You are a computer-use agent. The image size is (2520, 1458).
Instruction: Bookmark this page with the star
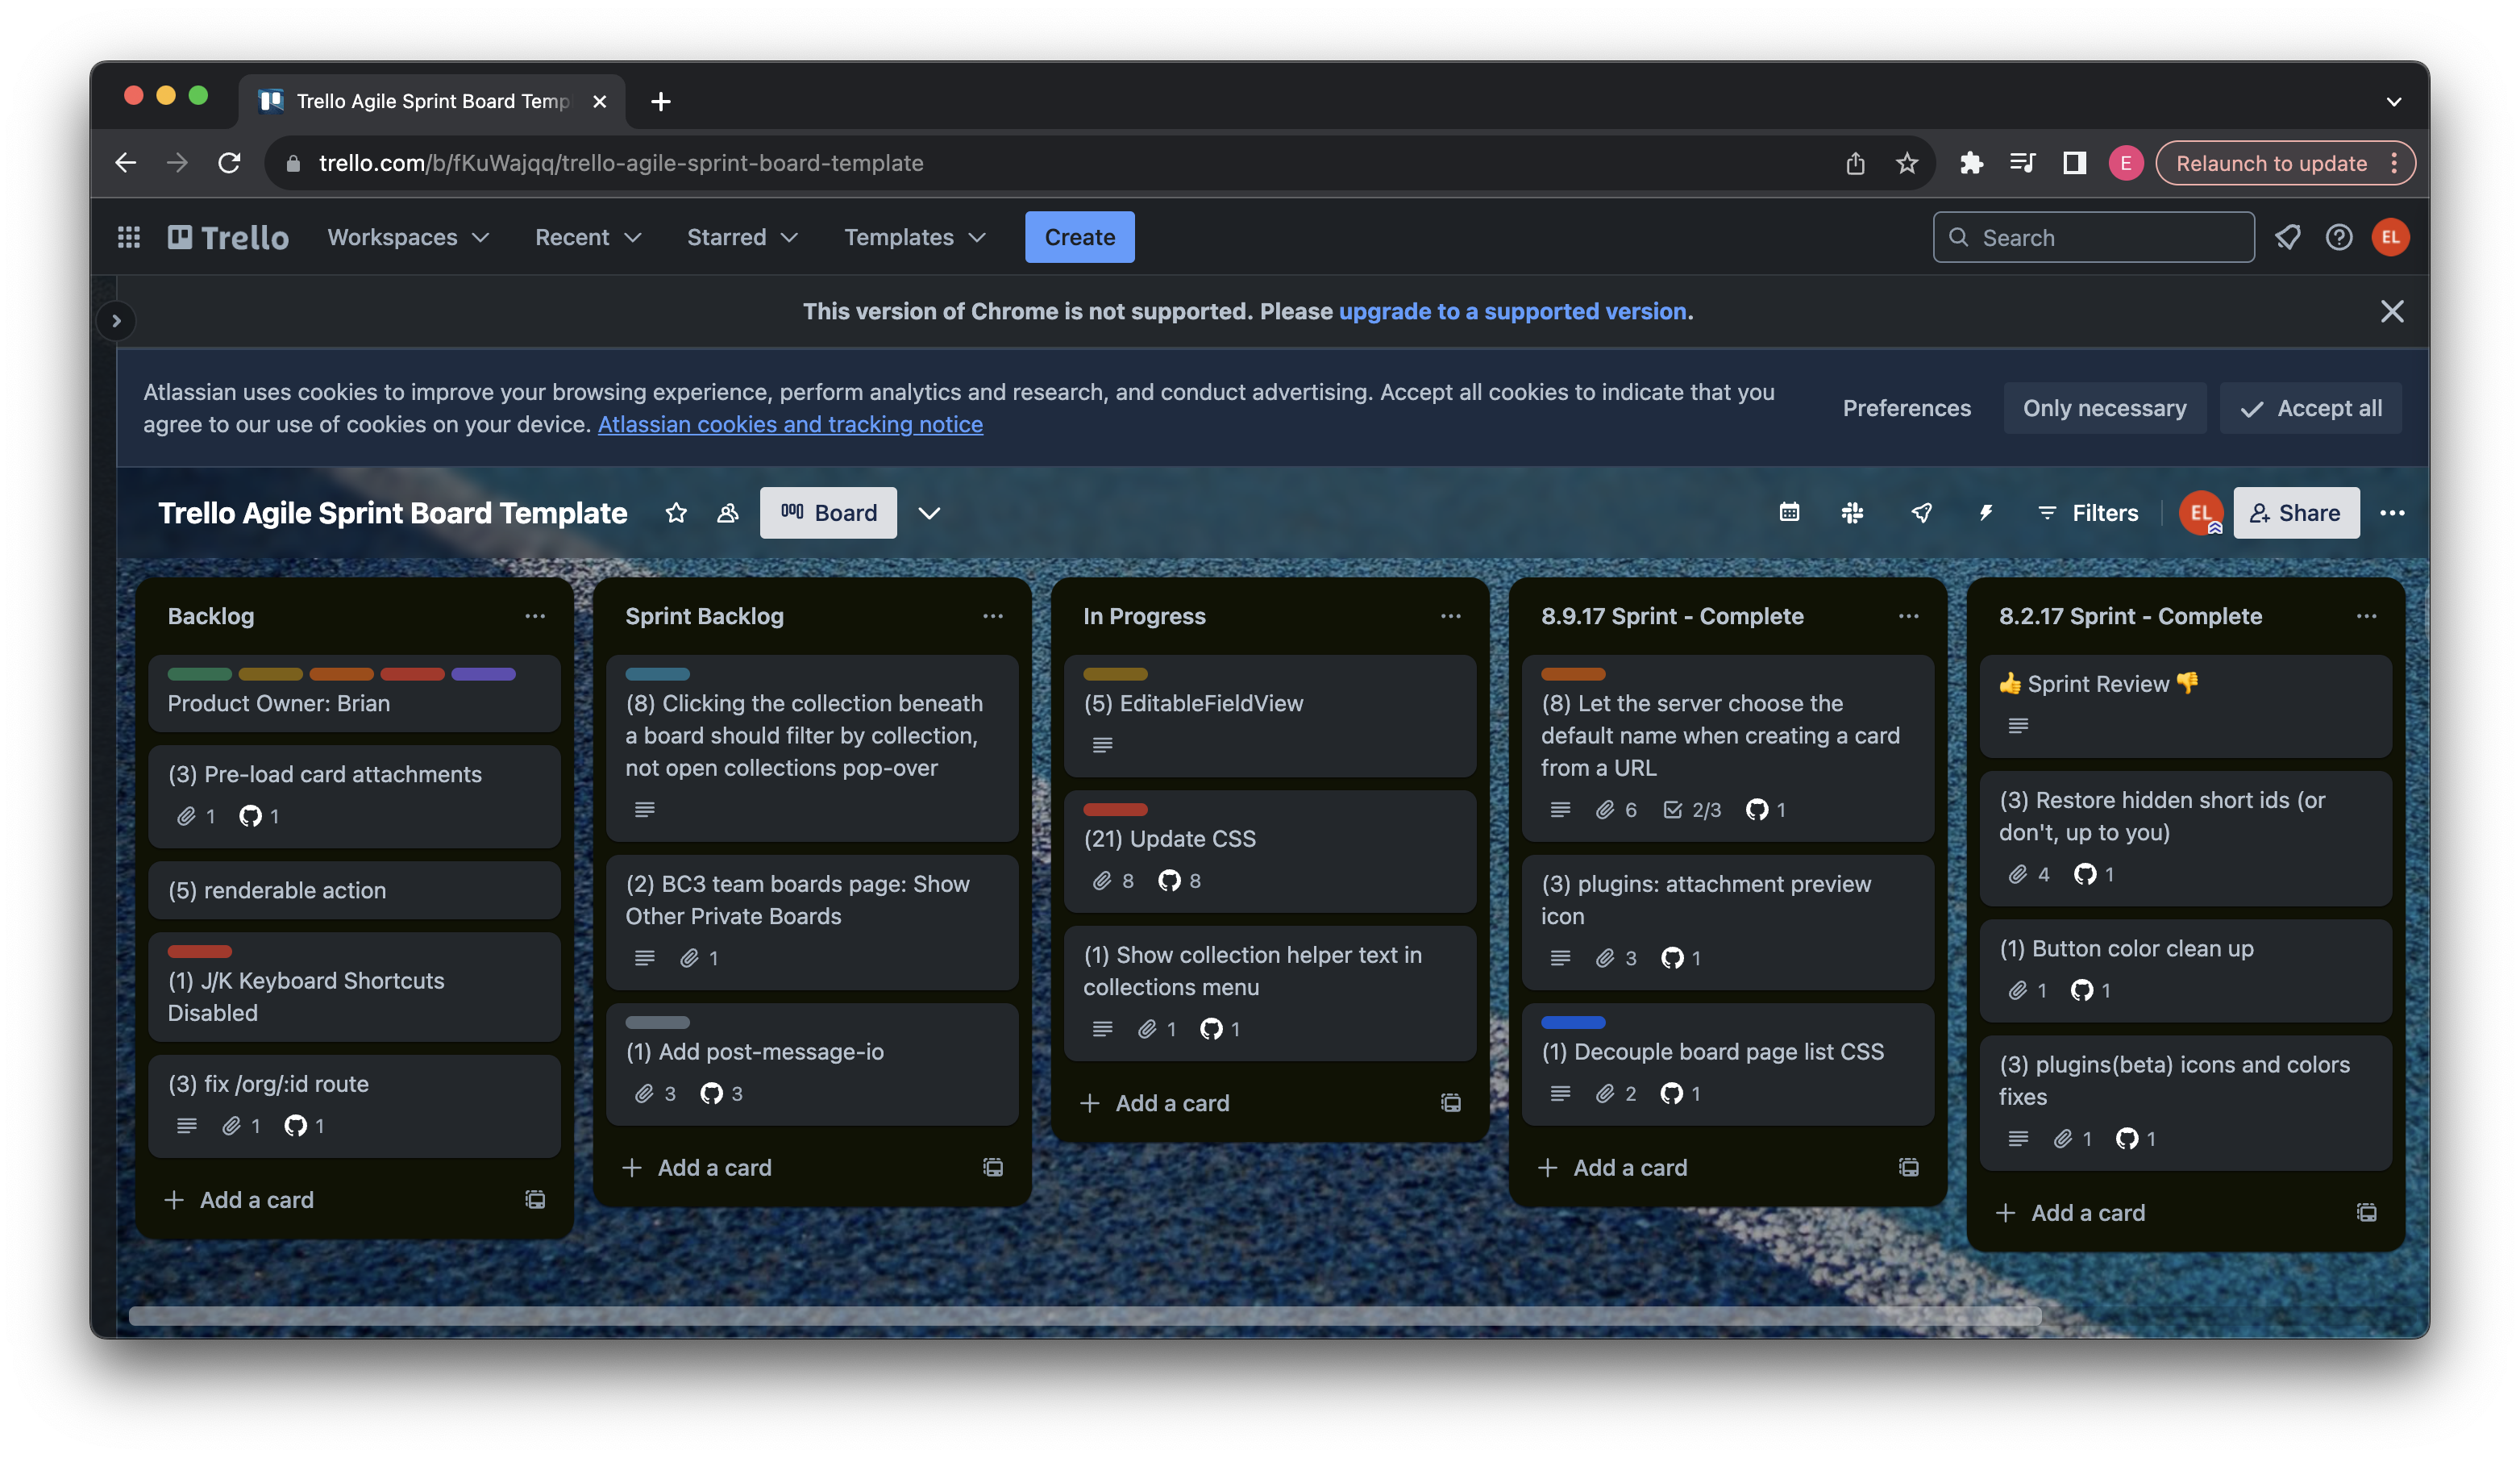[x=1906, y=163]
